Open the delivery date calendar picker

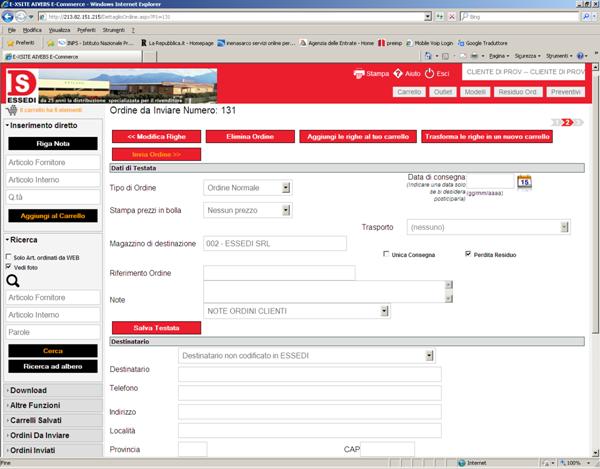click(x=524, y=181)
